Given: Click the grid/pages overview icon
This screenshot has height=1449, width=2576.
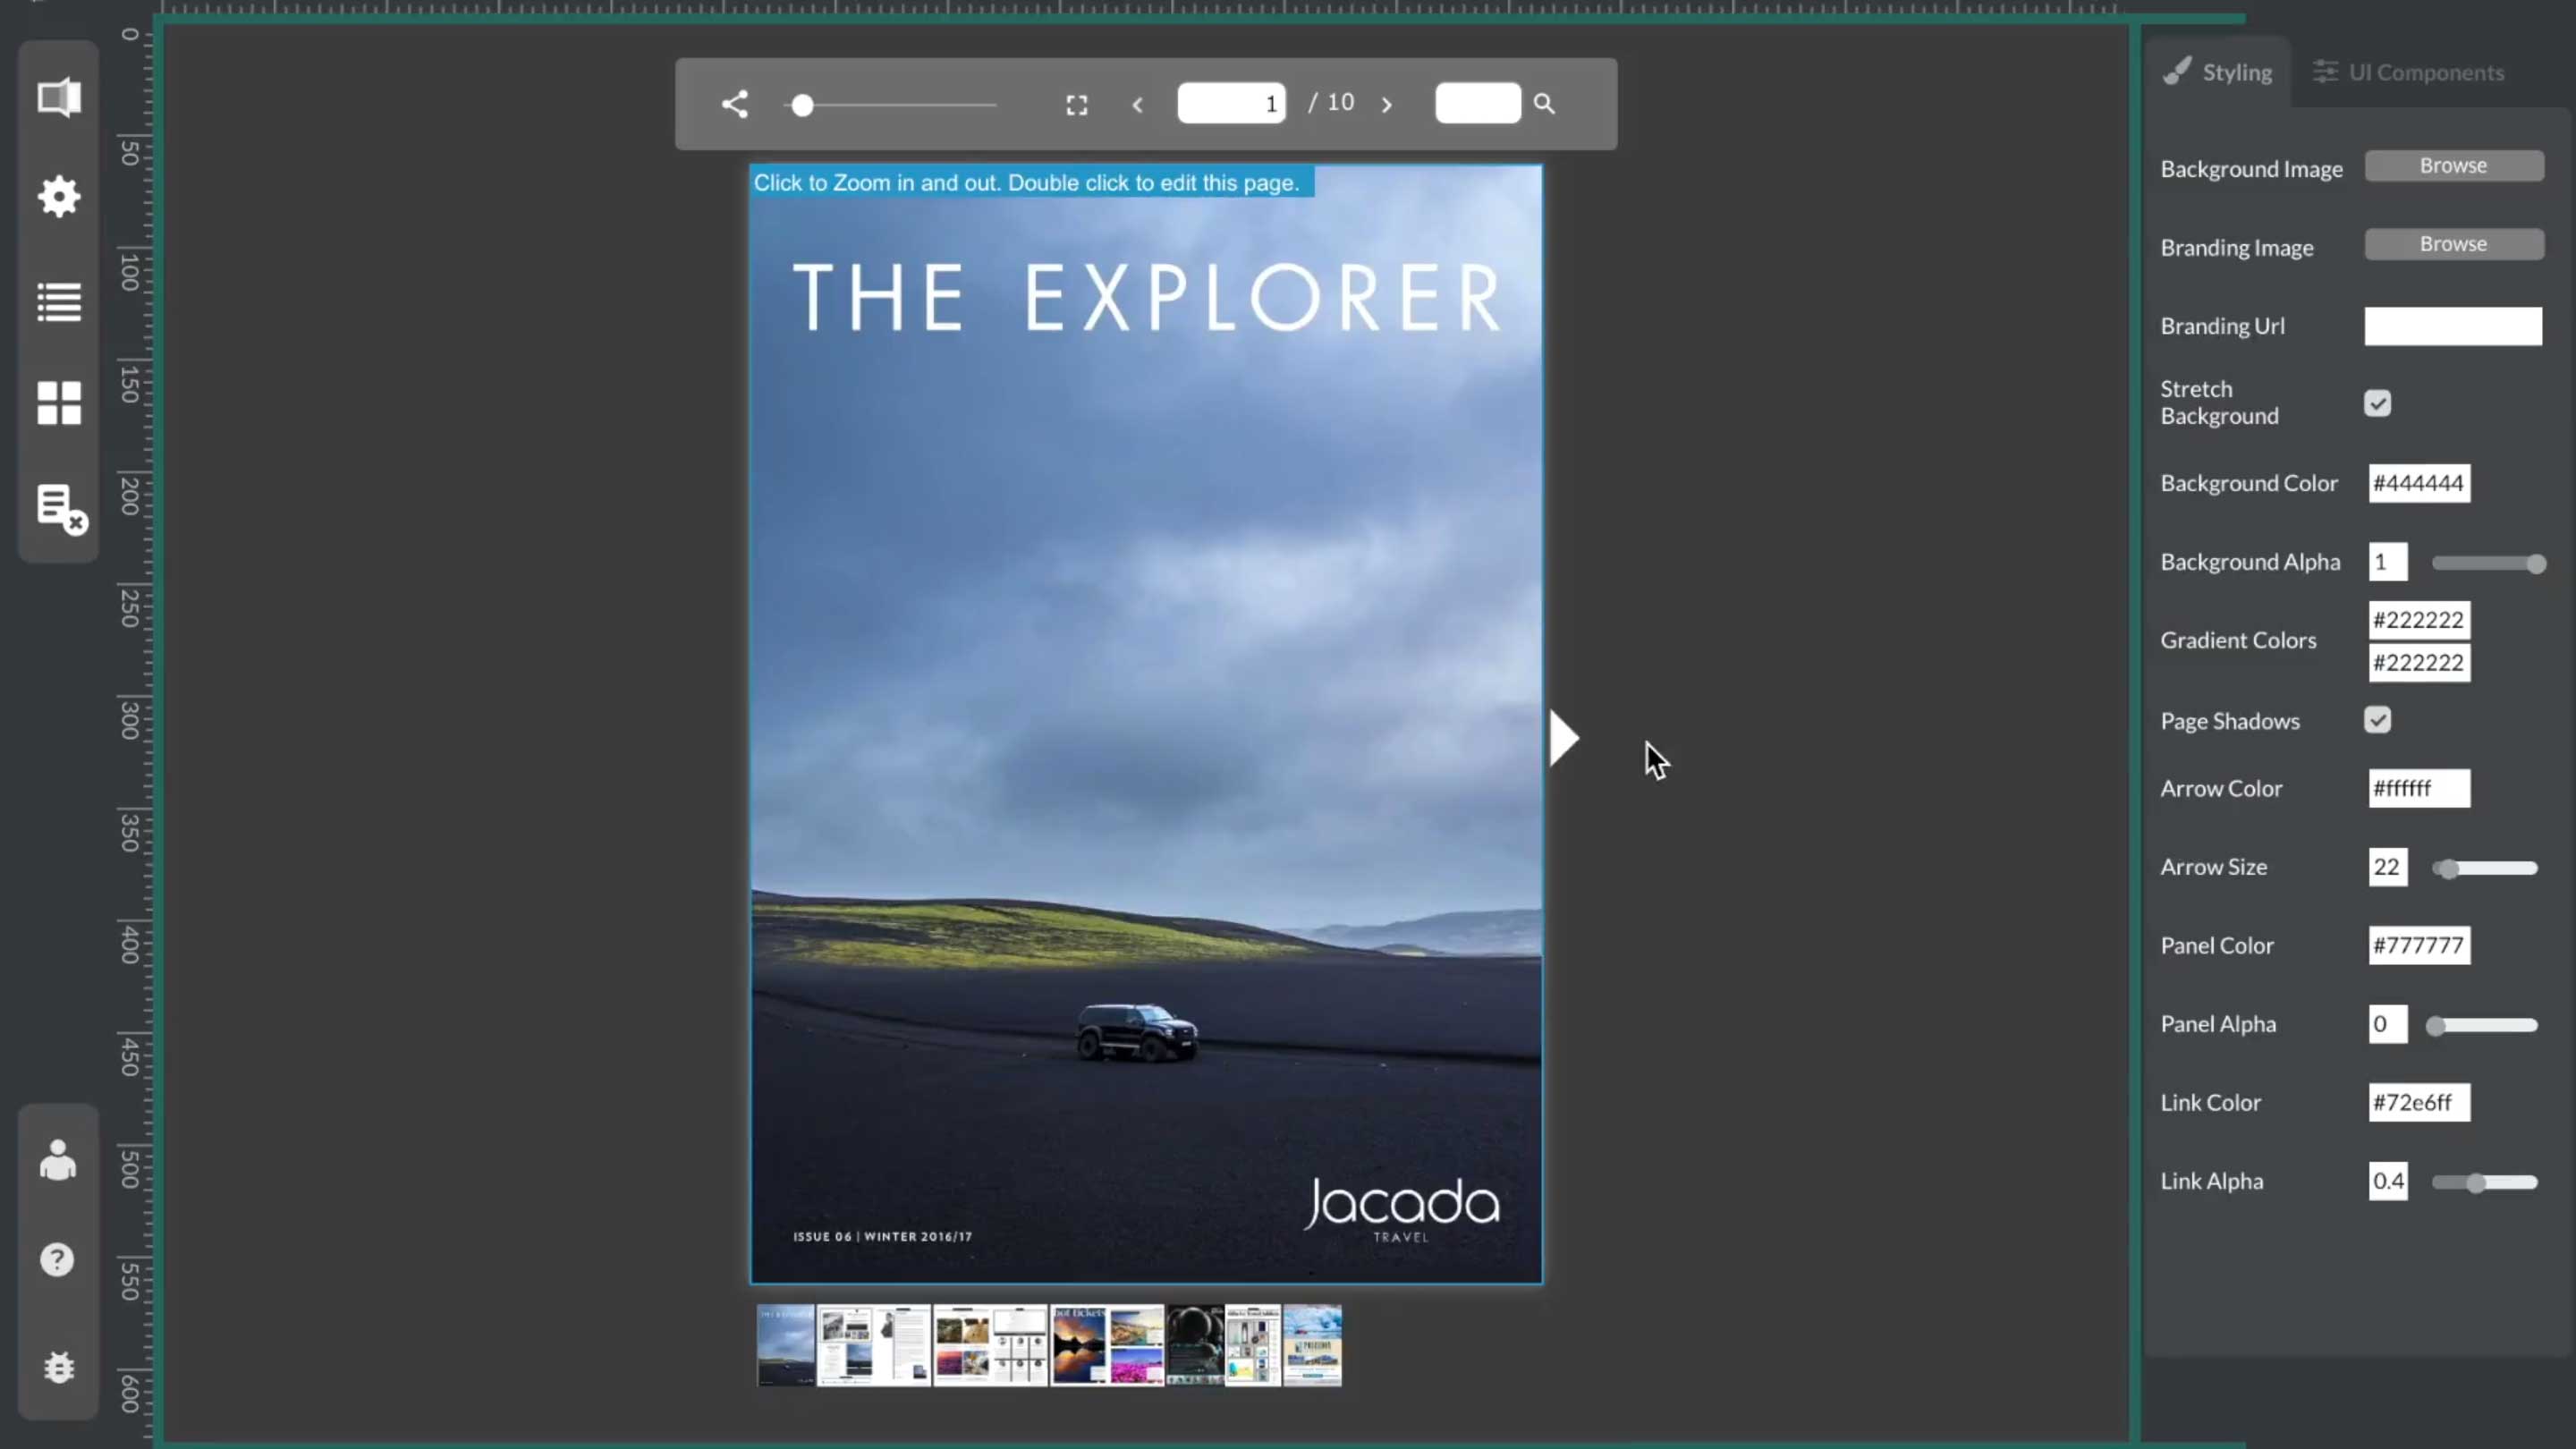Looking at the screenshot, I should point(58,403).
